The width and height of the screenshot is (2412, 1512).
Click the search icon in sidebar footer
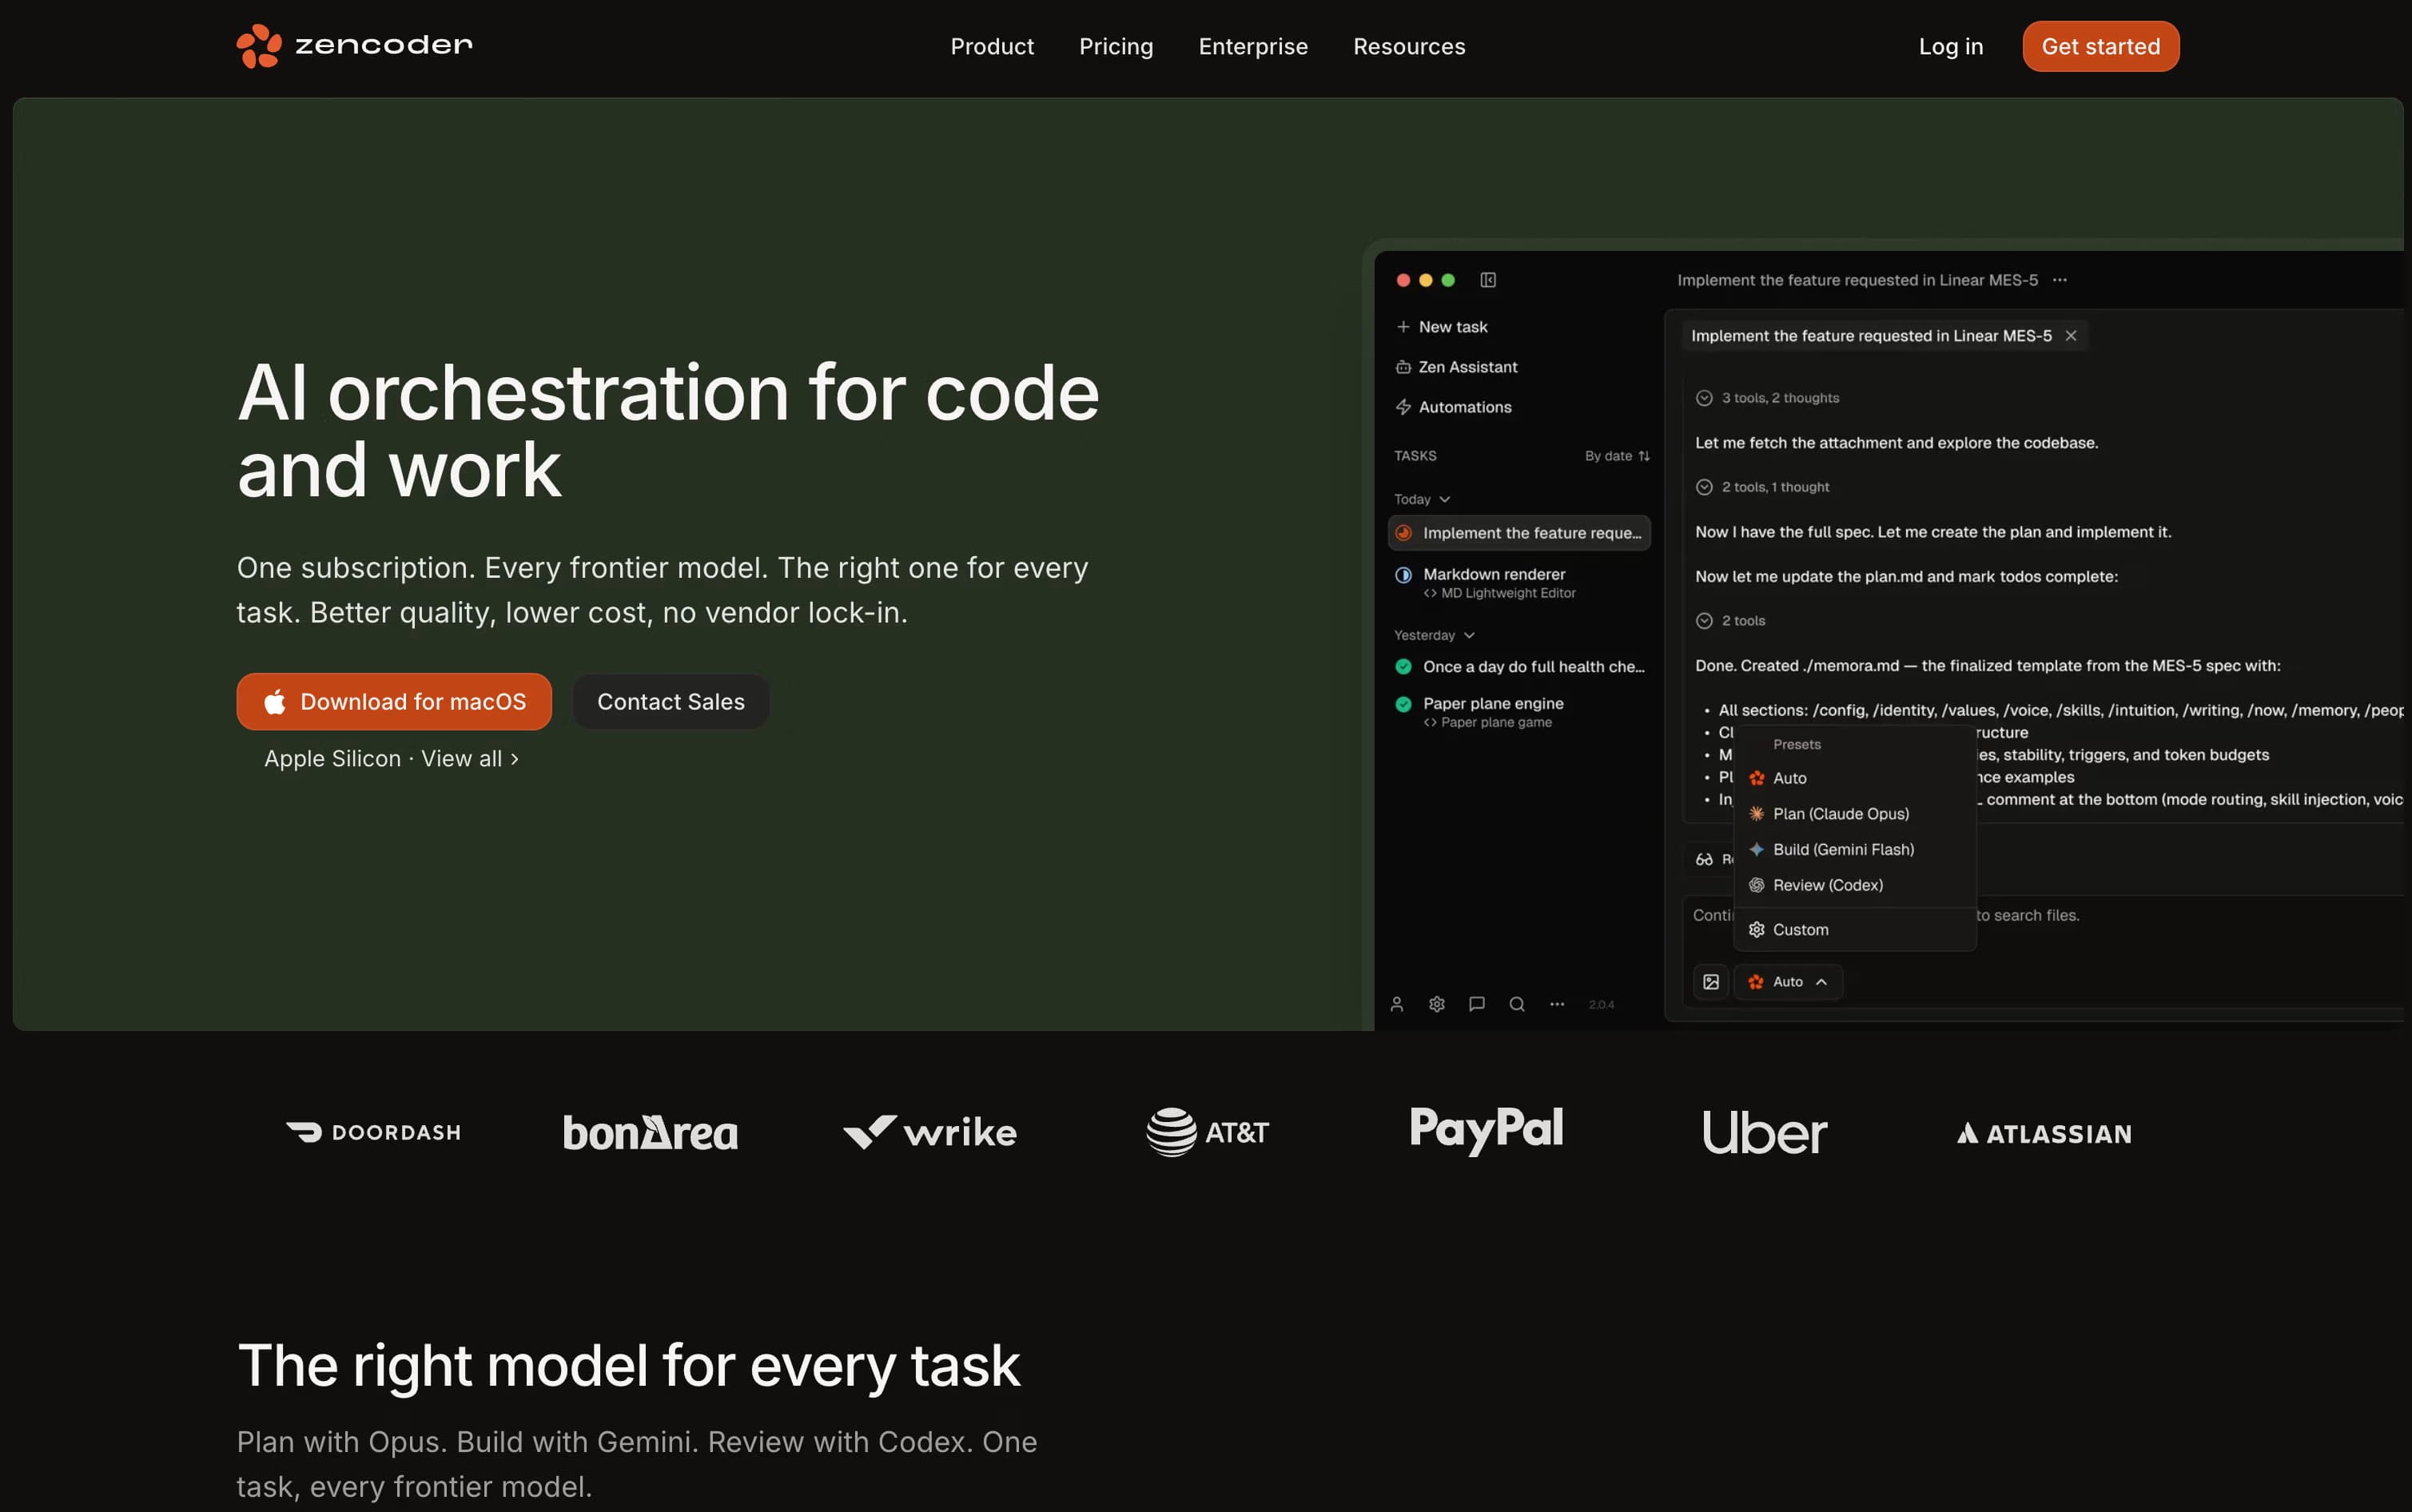[1517, 1004]
